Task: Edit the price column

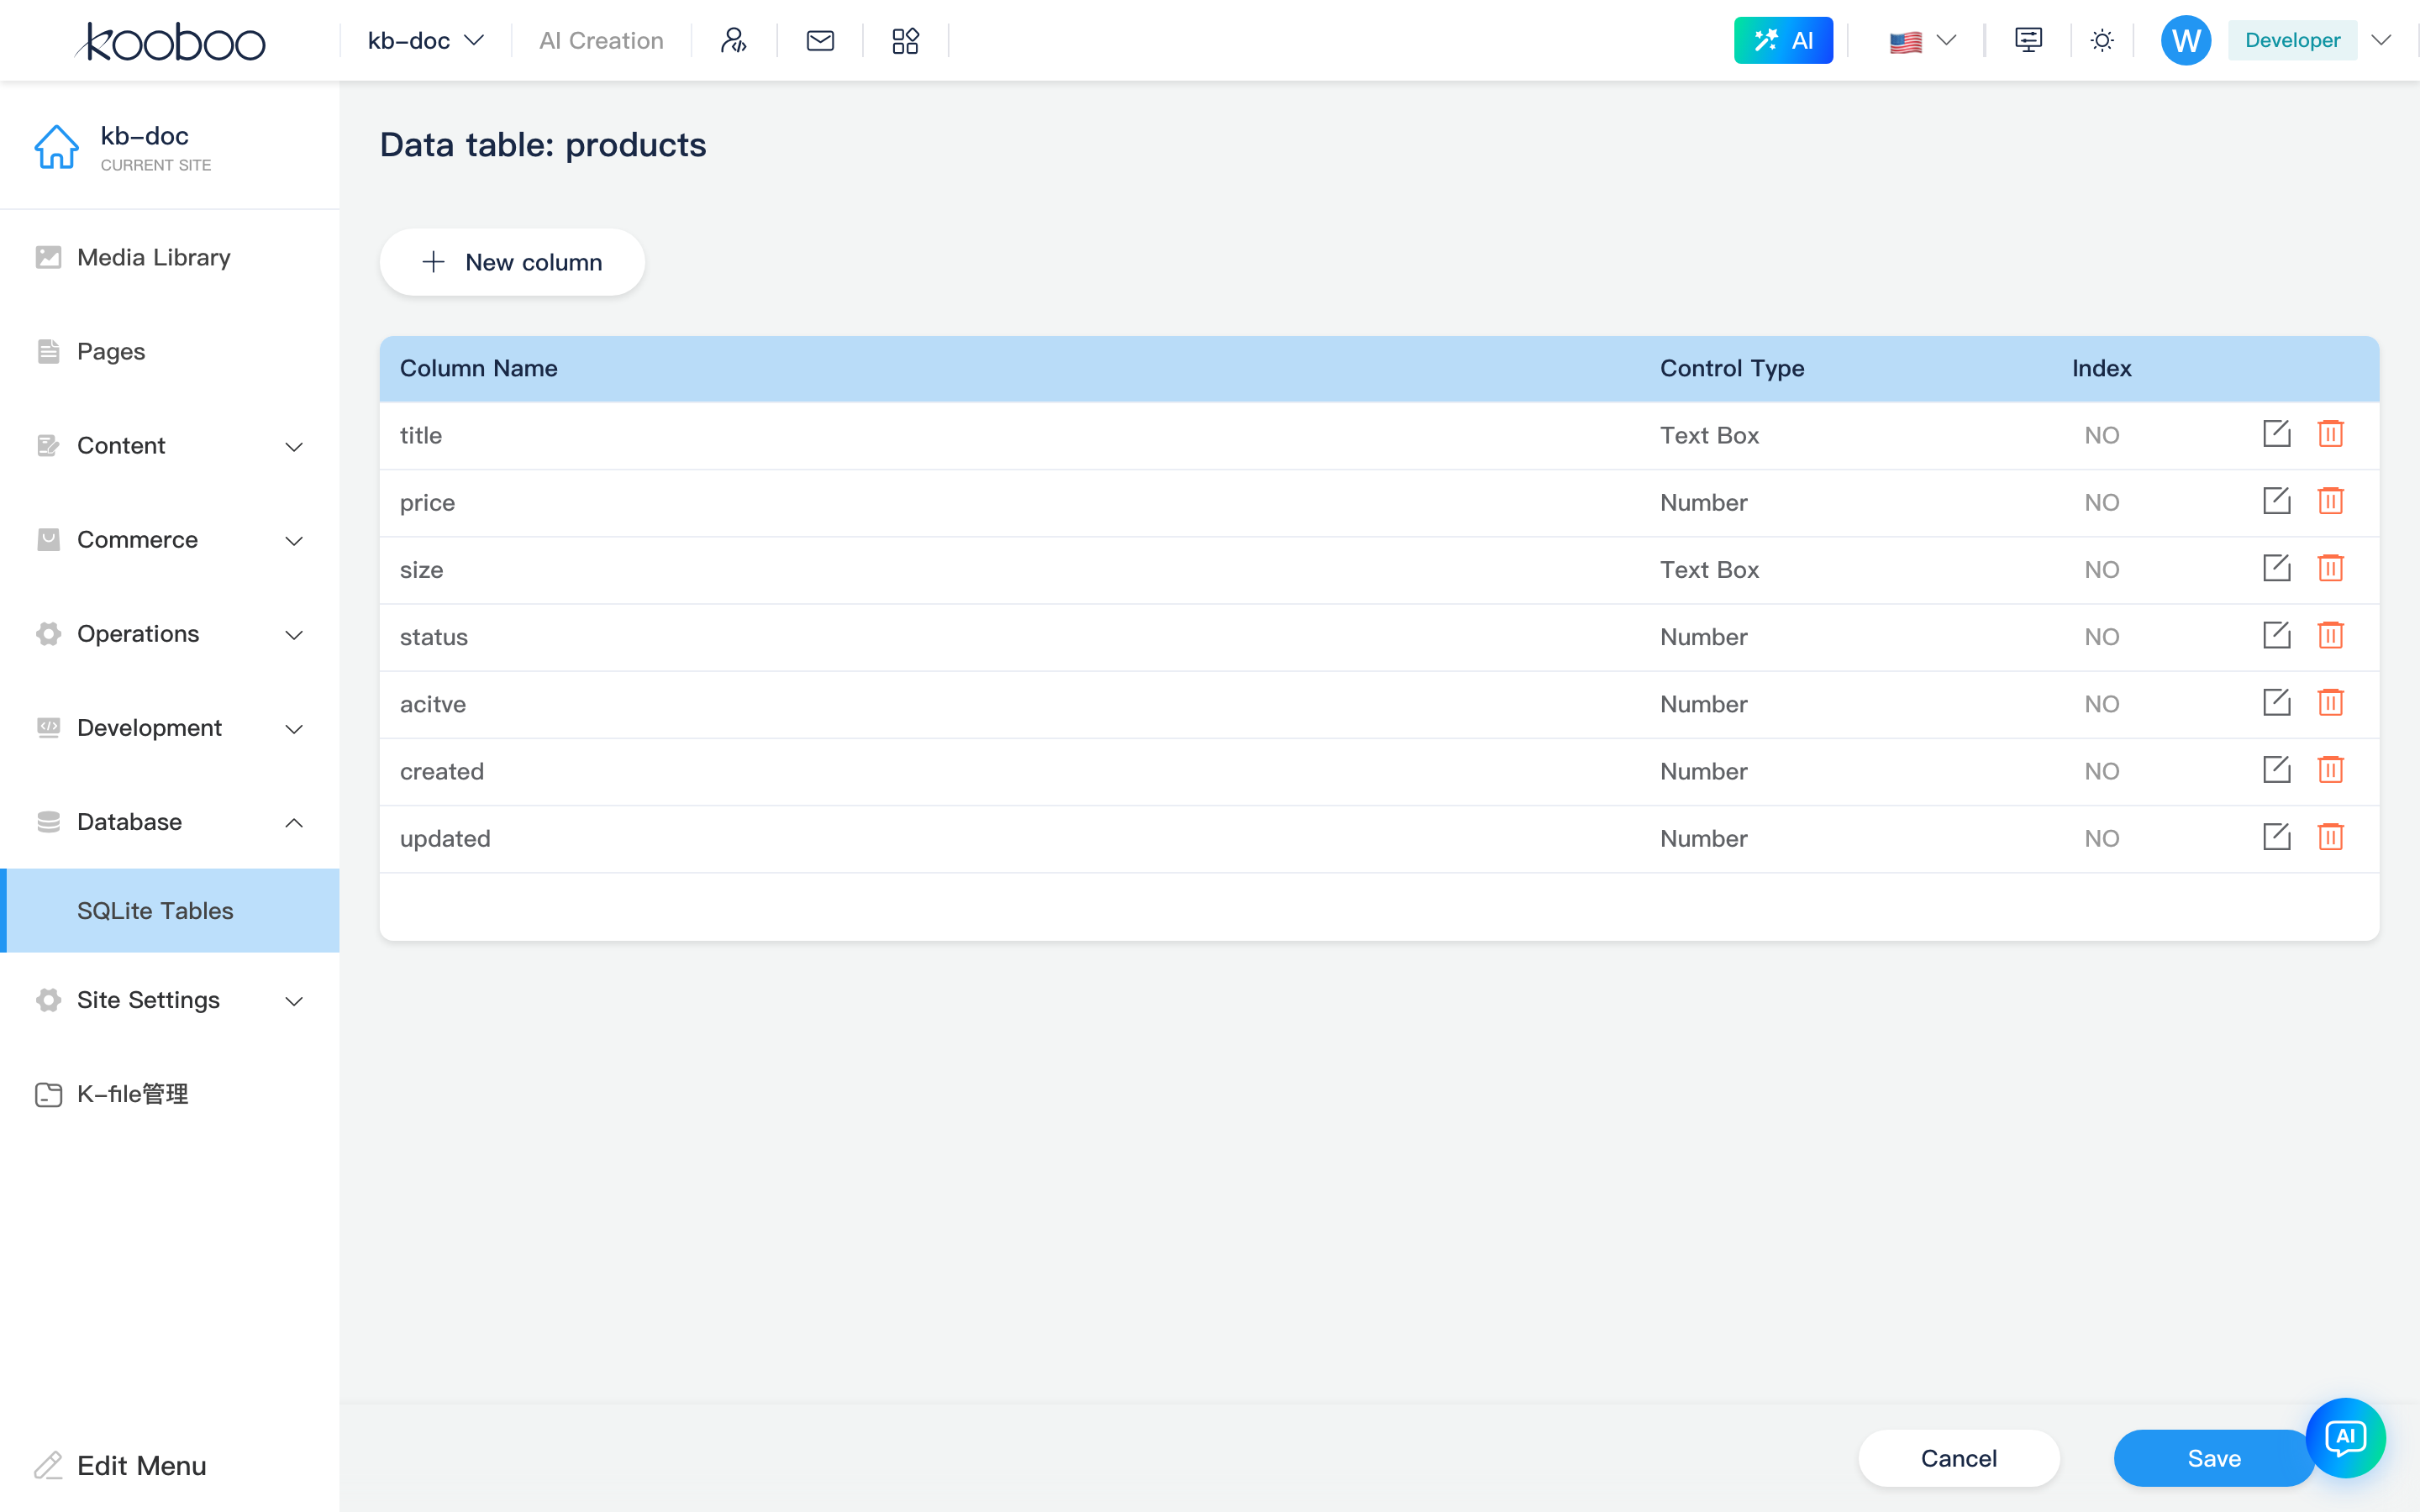Action: 2276,501
